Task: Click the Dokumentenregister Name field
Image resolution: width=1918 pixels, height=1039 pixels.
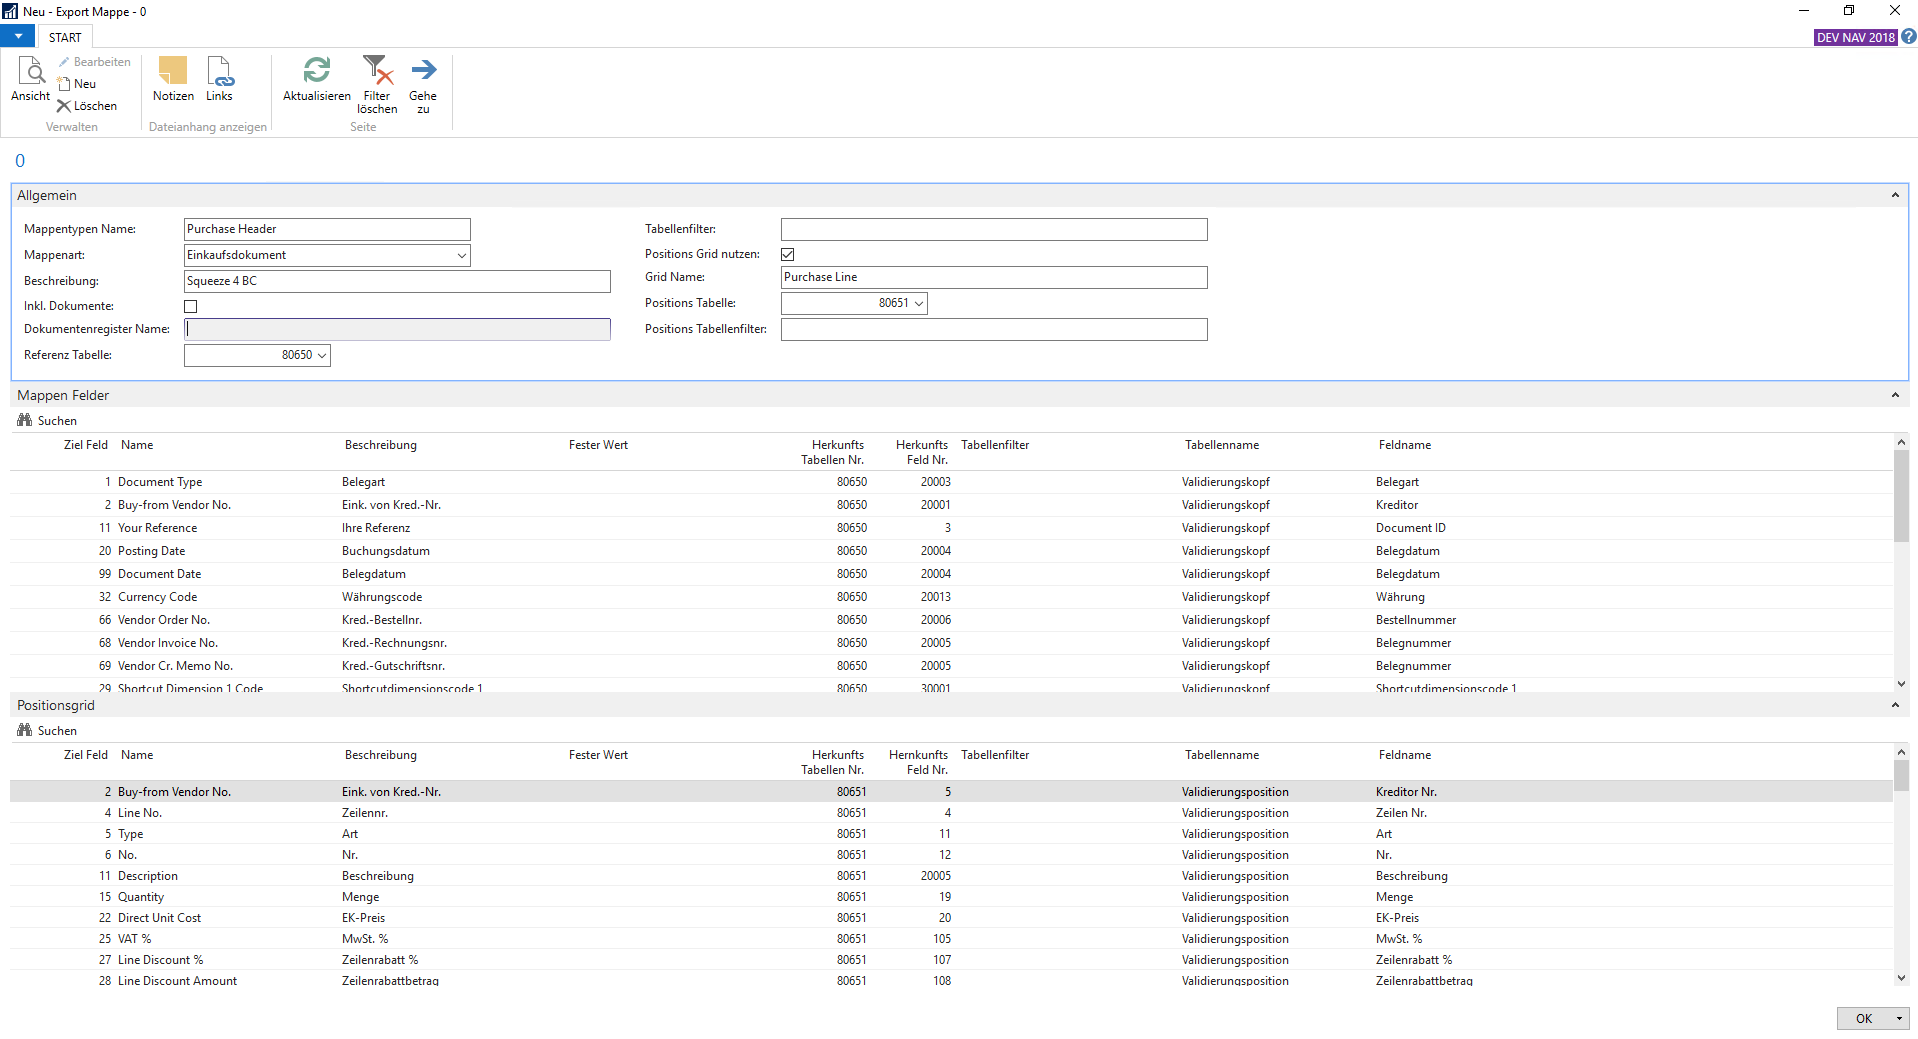Action: (x=397, y=329)
